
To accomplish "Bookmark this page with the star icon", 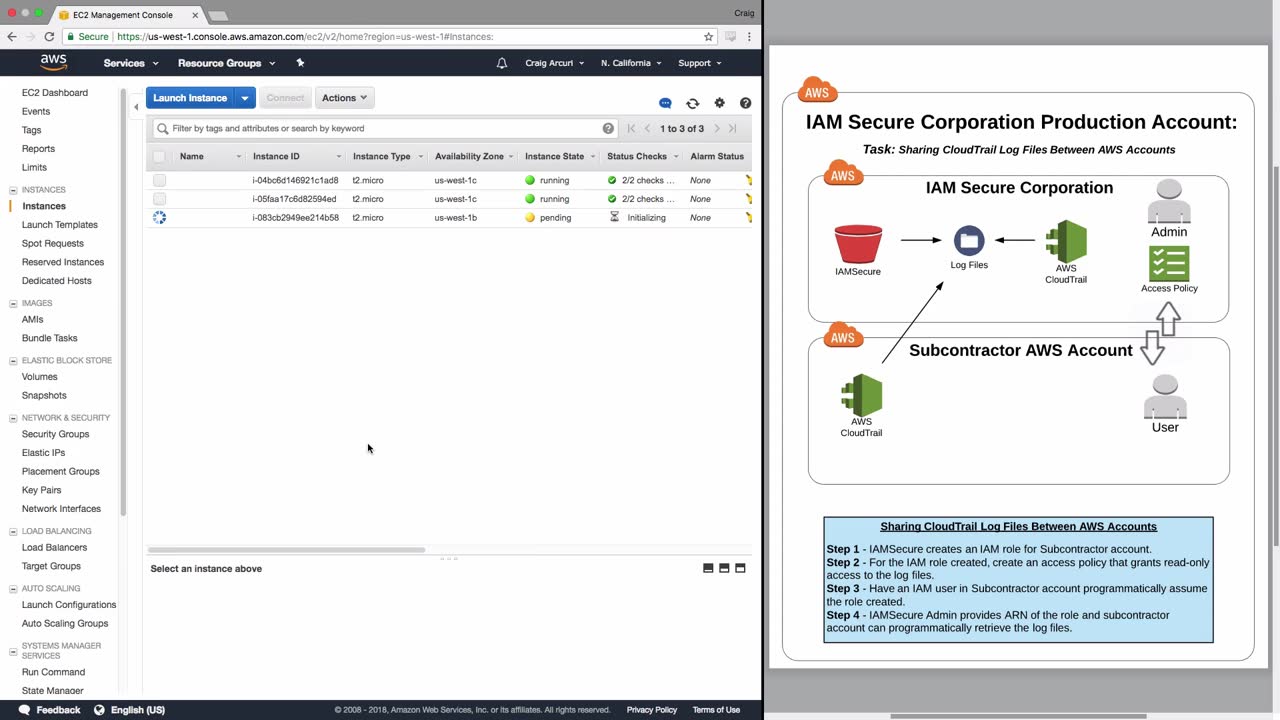I will click(709, 37).
